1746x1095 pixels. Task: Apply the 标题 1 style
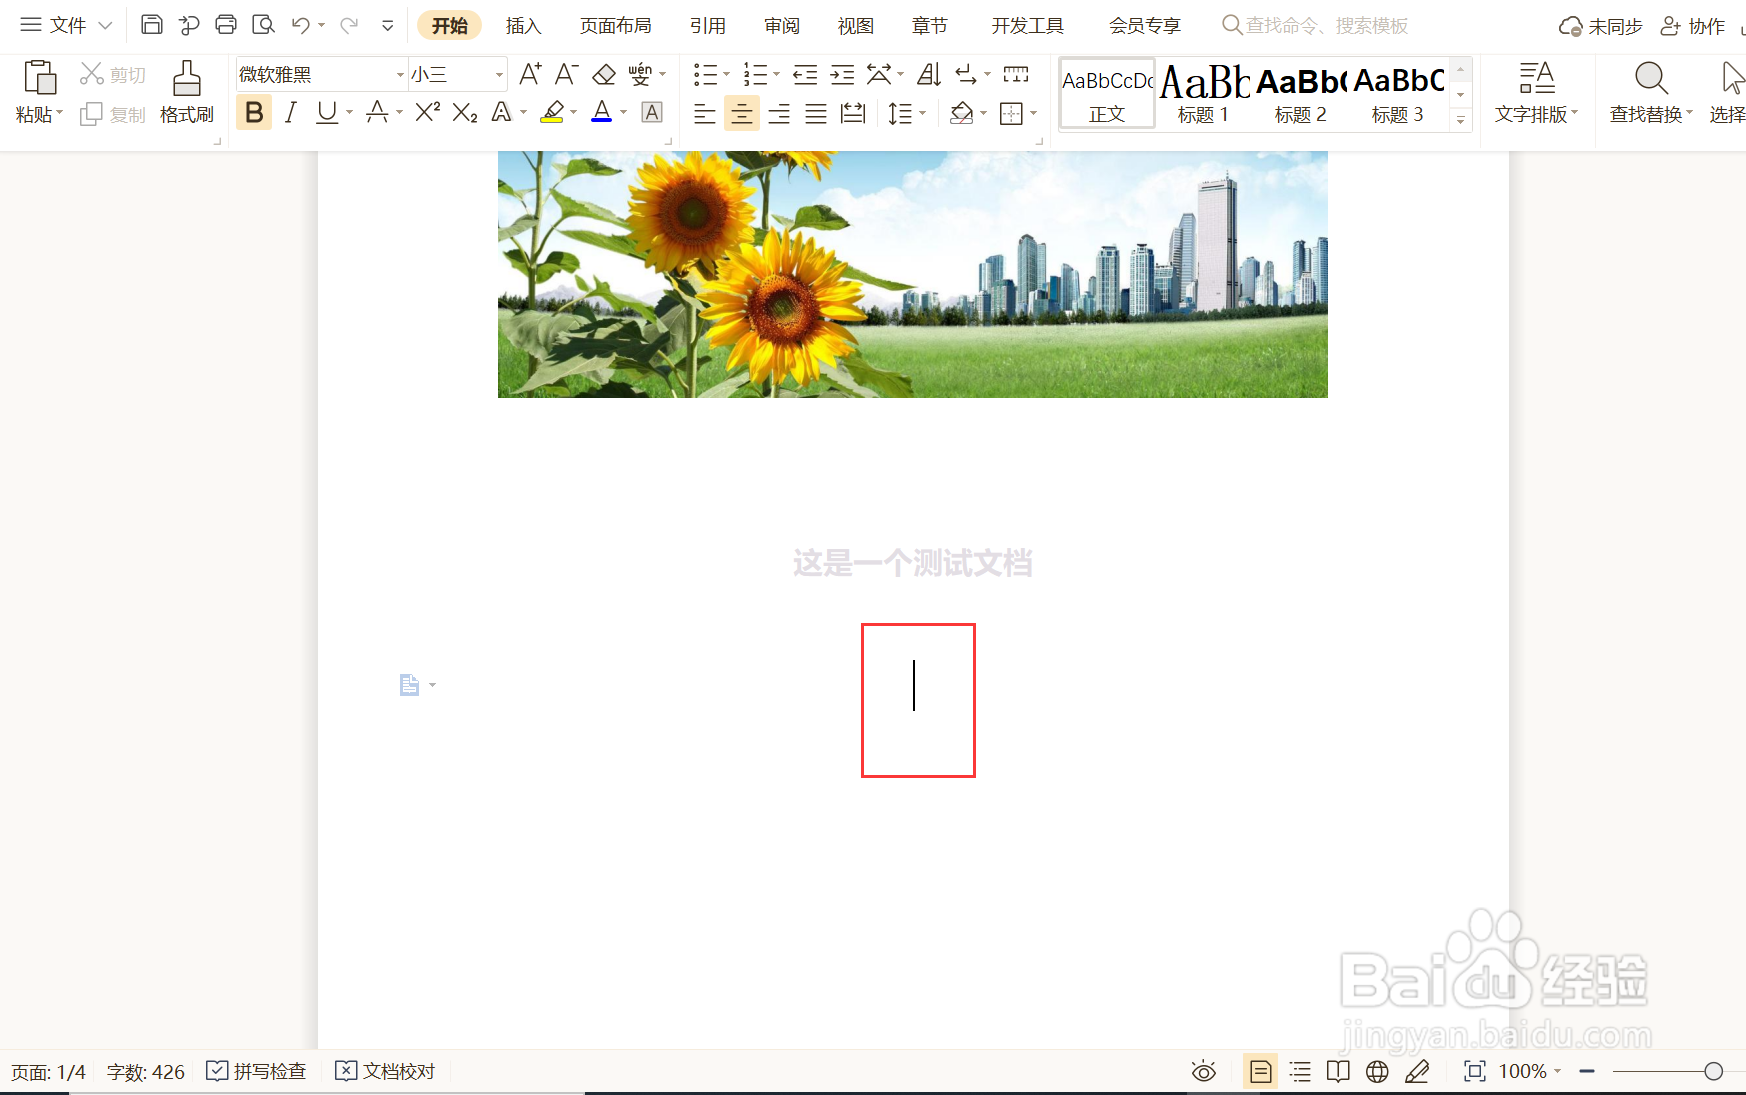[1203, 94]
